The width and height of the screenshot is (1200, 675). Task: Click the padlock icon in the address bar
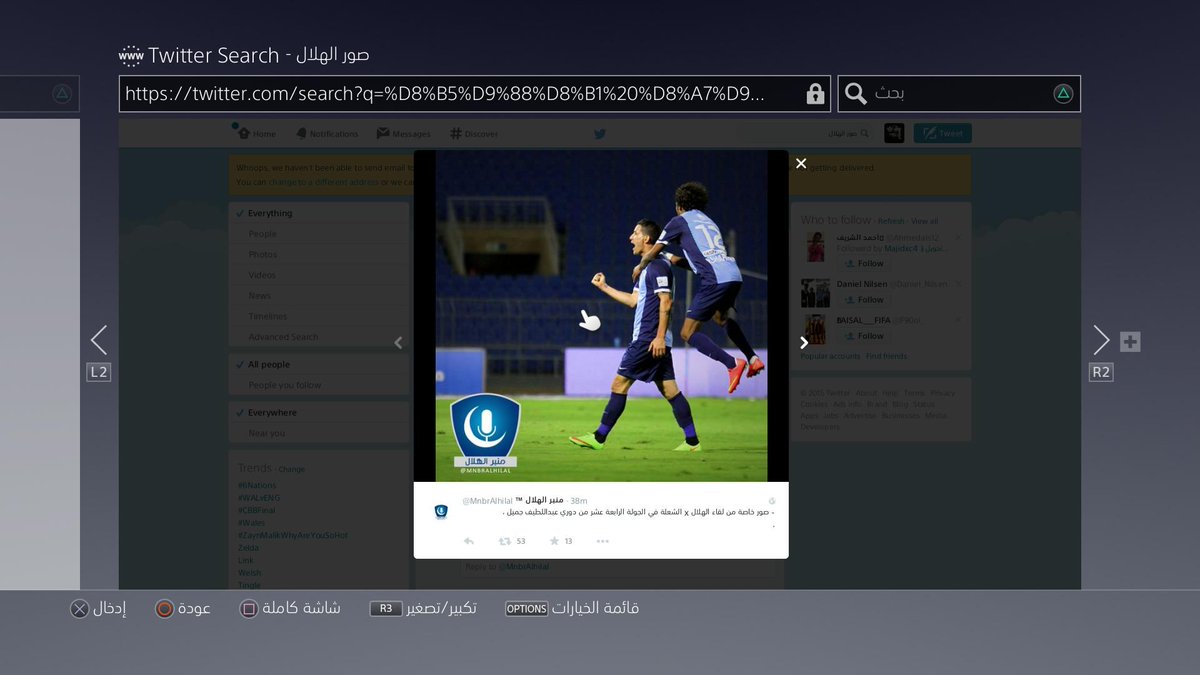(x=815, y=94)
